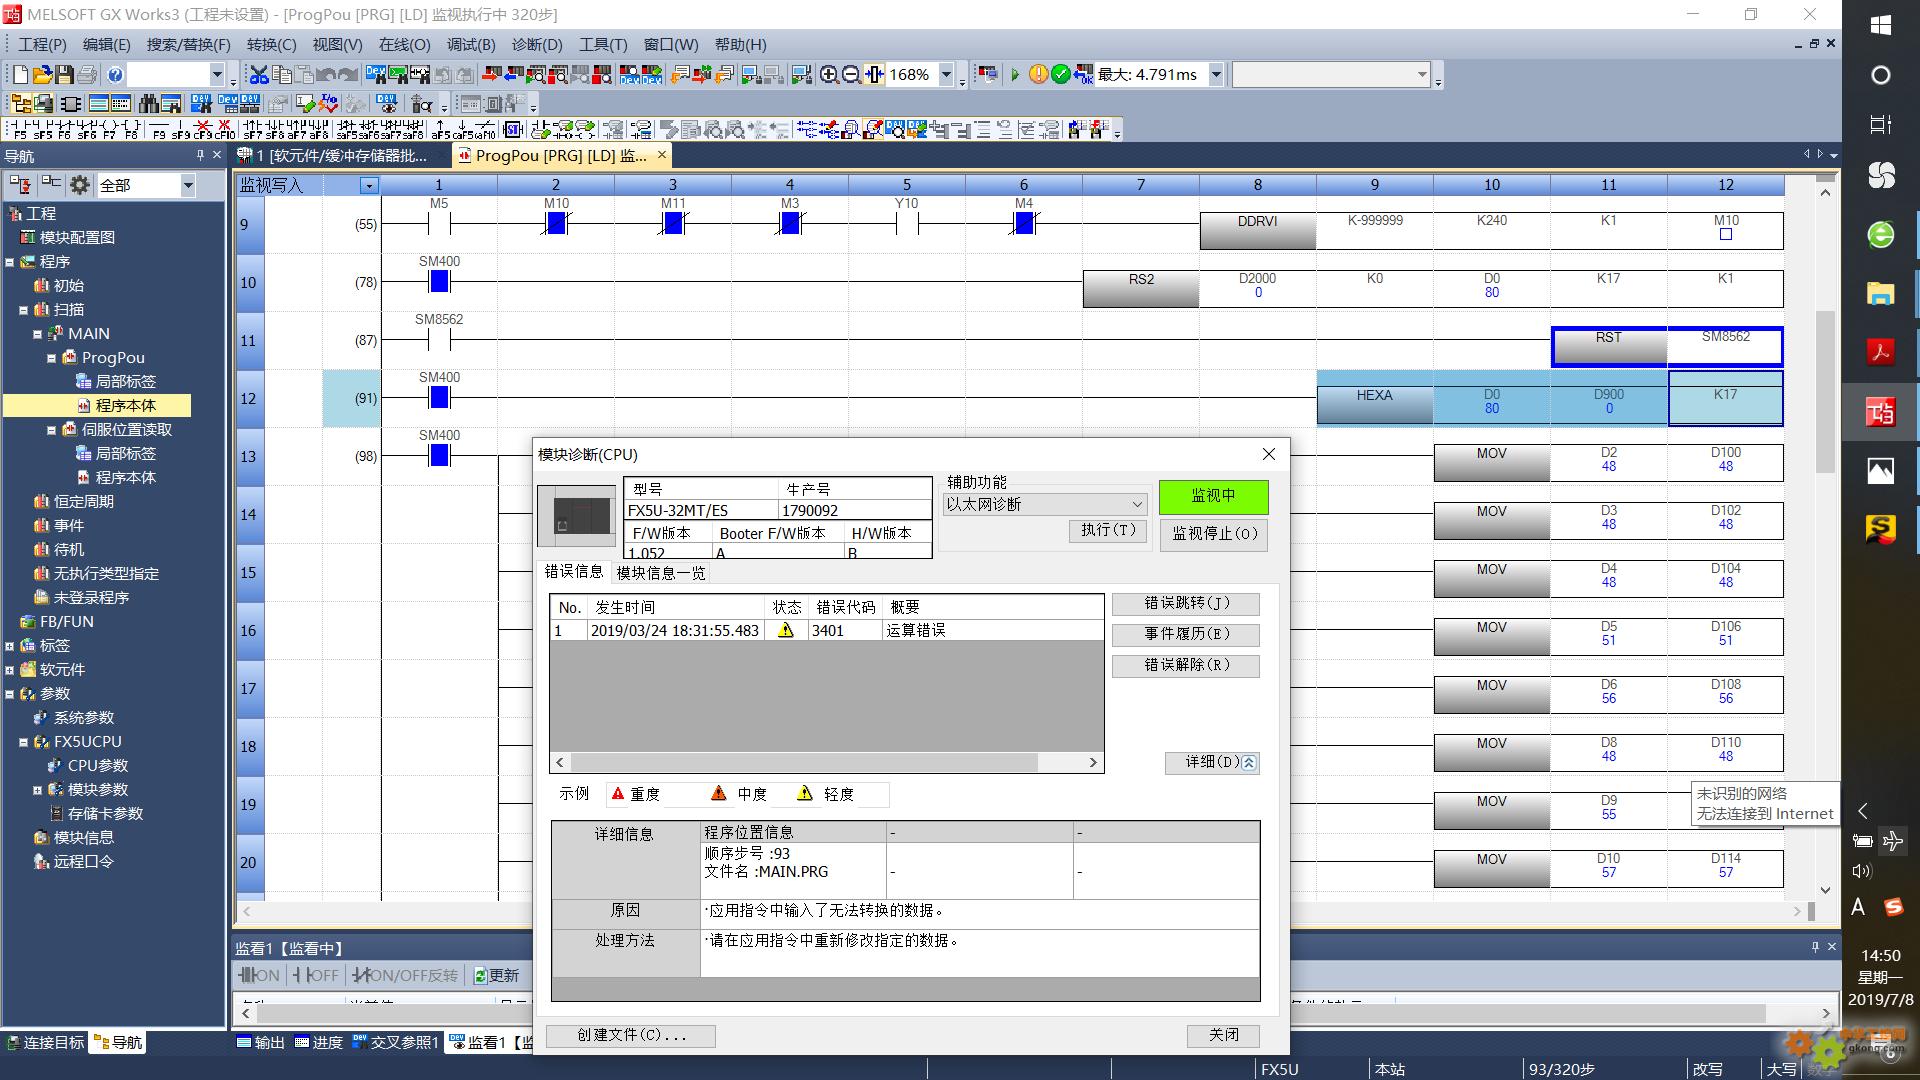Open the 168% zoom level dropdown
This screenshot has height=1080, width=1920.
pyautogui.click(x=945, y=74)
